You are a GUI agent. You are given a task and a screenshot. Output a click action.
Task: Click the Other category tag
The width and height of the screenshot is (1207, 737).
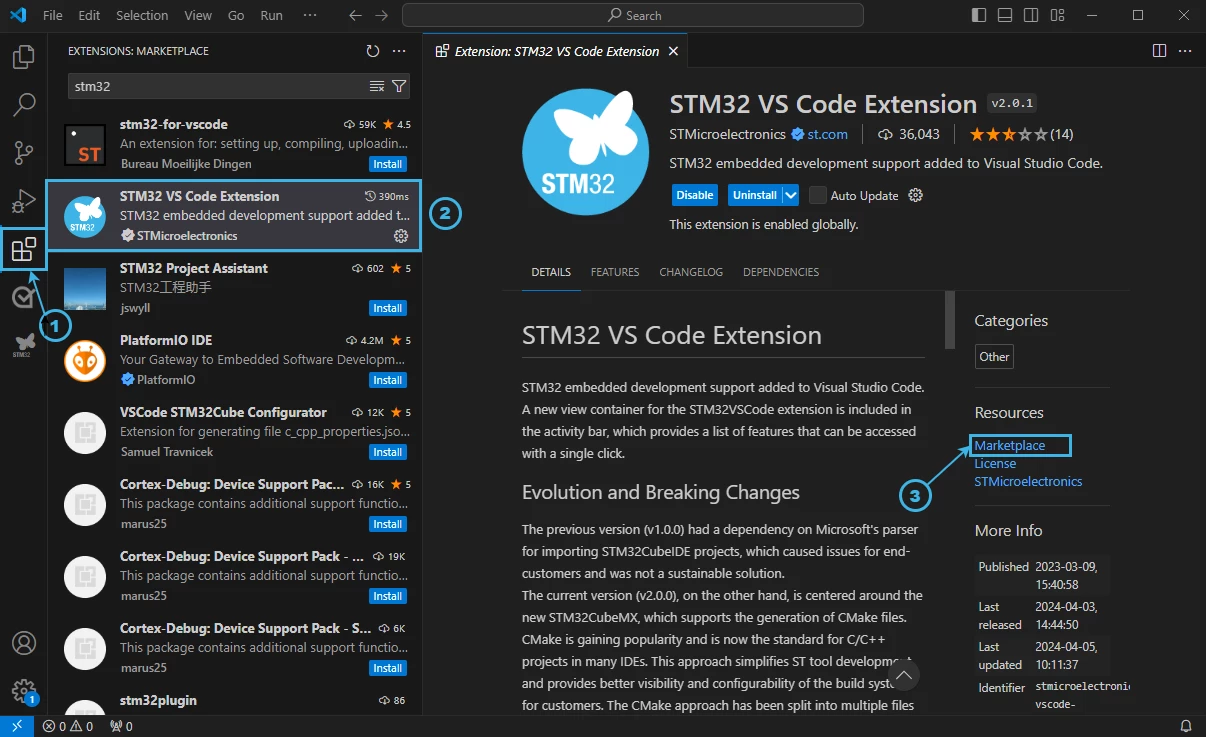point(995,357)
